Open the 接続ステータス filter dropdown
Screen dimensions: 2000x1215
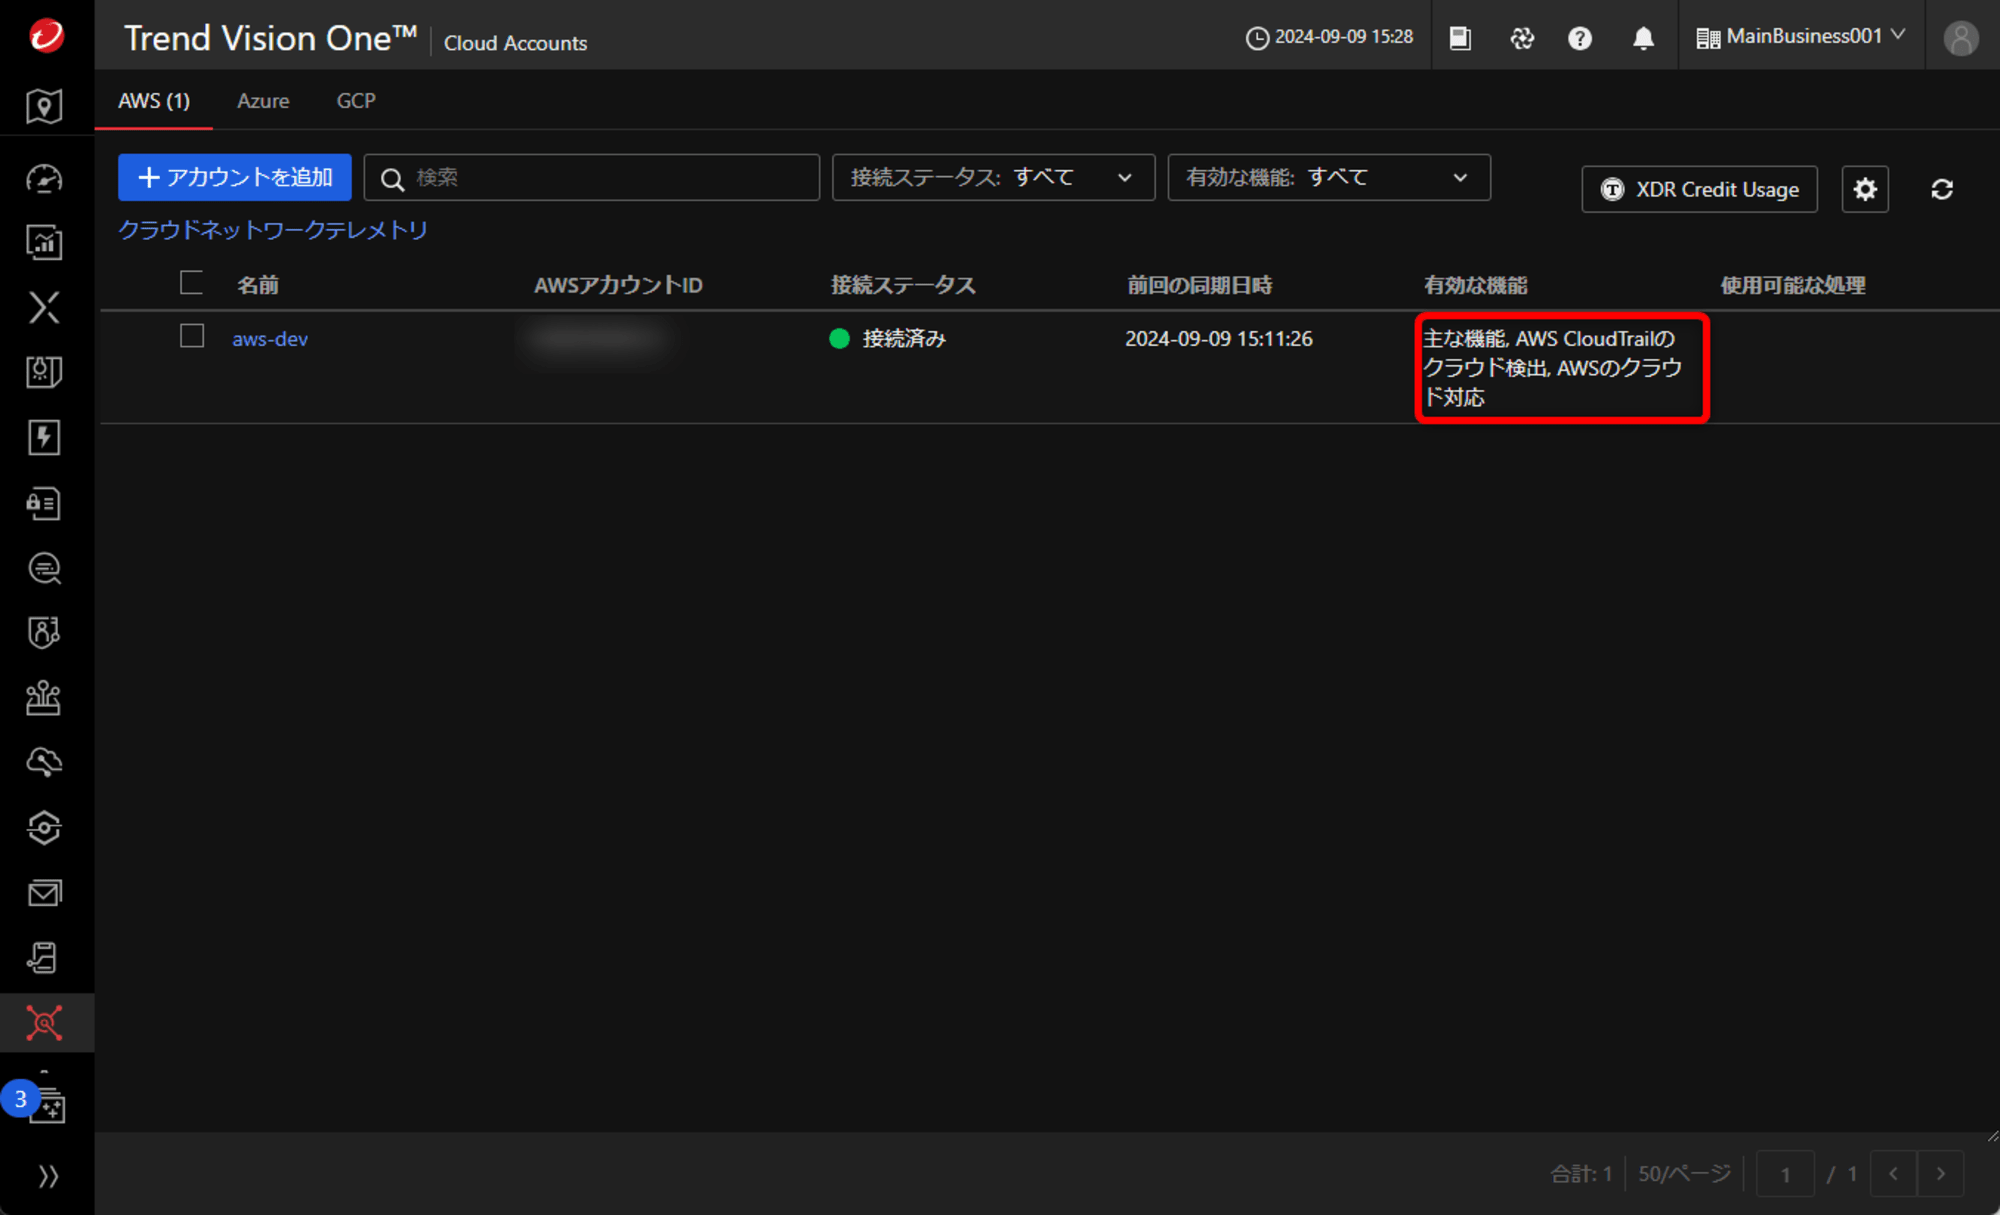click(993, 177)
